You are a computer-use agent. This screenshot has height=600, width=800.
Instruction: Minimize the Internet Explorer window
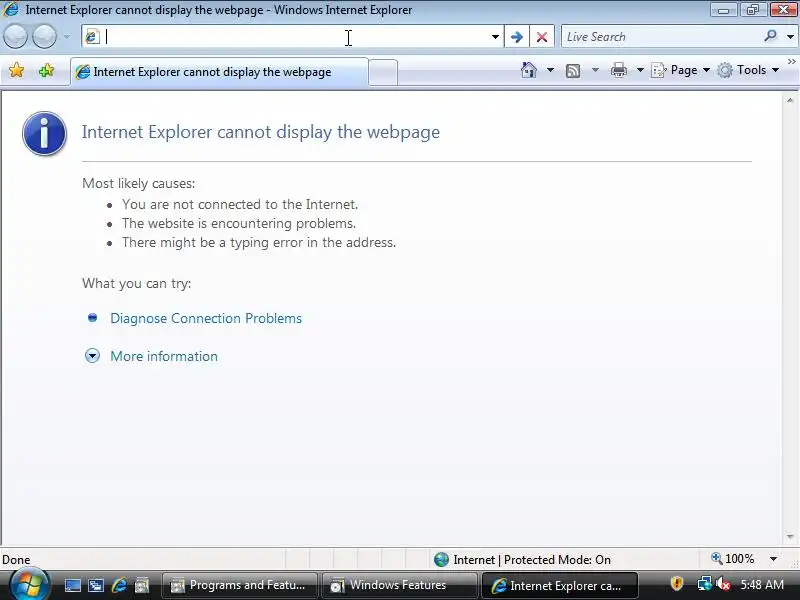coord(723,10)
